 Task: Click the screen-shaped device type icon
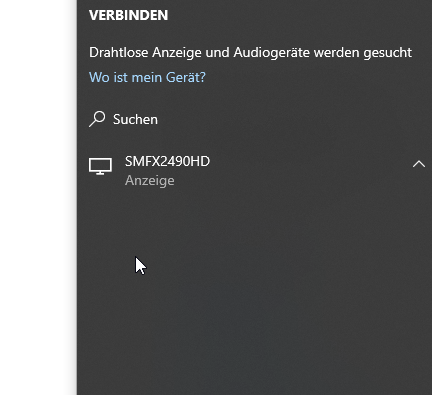(100, 166)
